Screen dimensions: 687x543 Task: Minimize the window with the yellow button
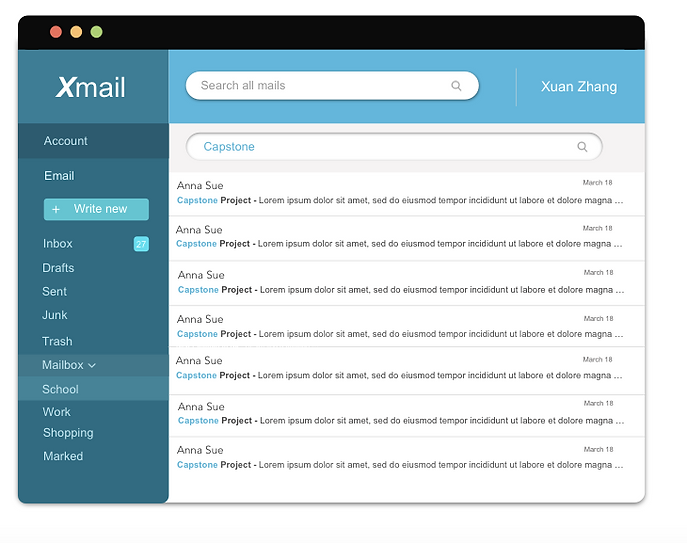point(76,32)
